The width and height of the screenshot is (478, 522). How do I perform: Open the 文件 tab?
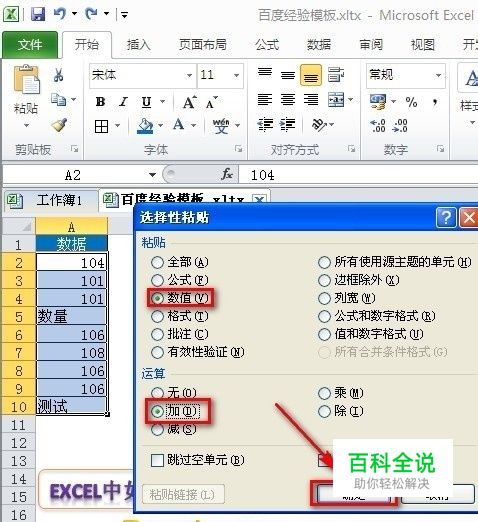click(x=30, y=45)
